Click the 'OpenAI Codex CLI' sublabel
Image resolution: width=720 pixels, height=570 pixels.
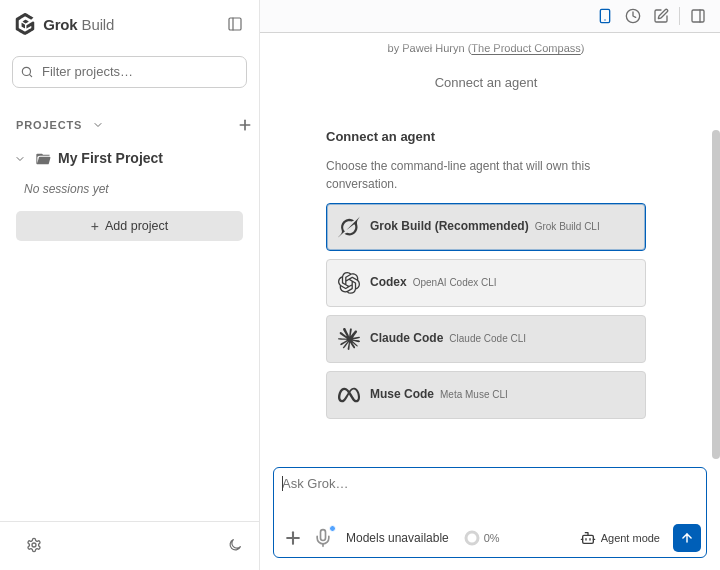click(455, 282)
